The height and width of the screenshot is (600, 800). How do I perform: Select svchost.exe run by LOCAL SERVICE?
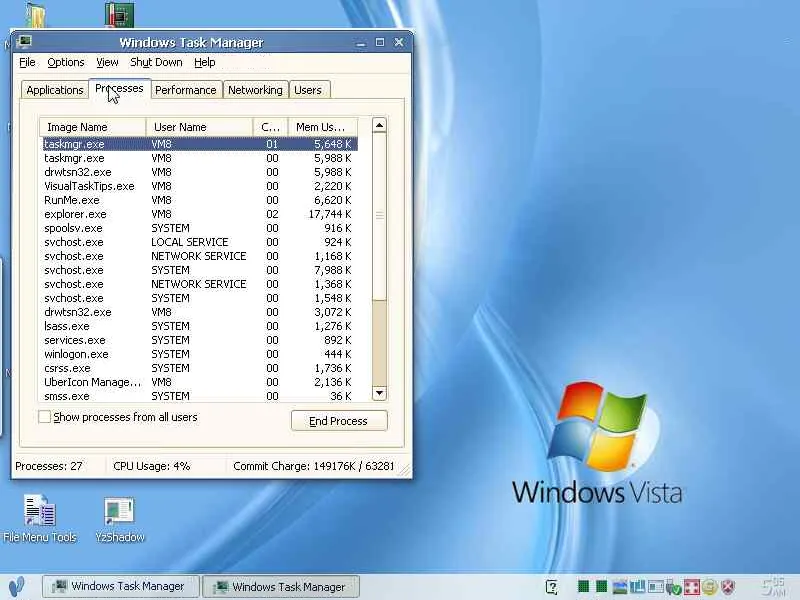pos(199,242)
